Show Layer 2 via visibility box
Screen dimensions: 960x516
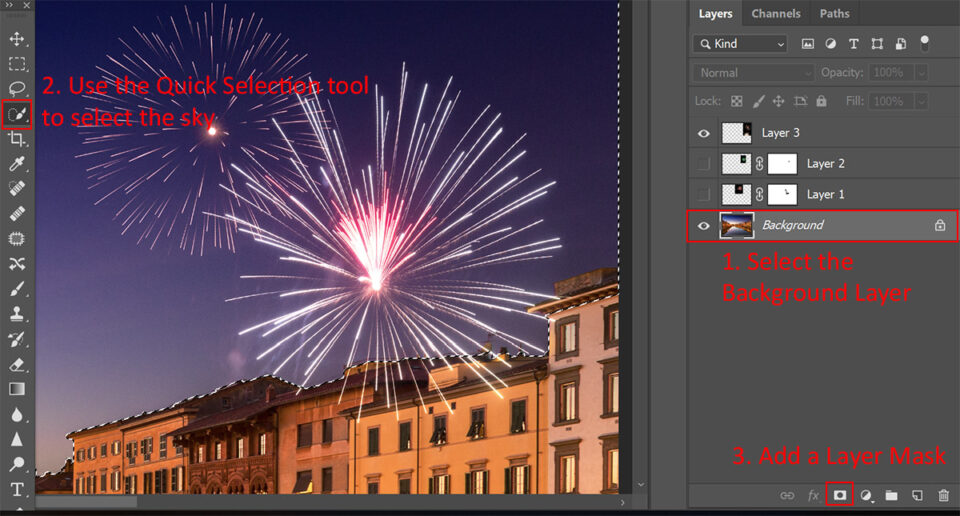pos(704,164)
